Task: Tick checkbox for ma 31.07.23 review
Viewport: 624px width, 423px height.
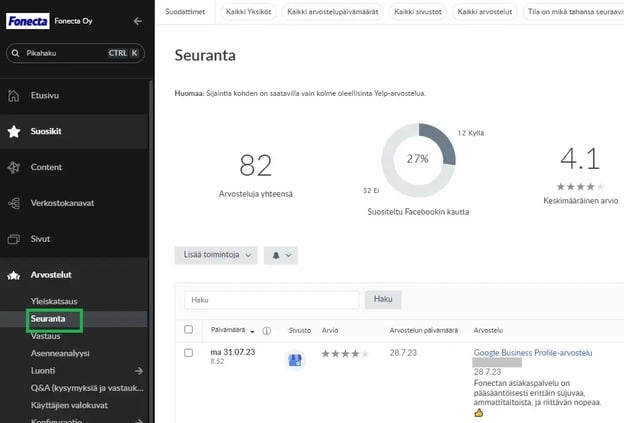Action: pos(189,353)
